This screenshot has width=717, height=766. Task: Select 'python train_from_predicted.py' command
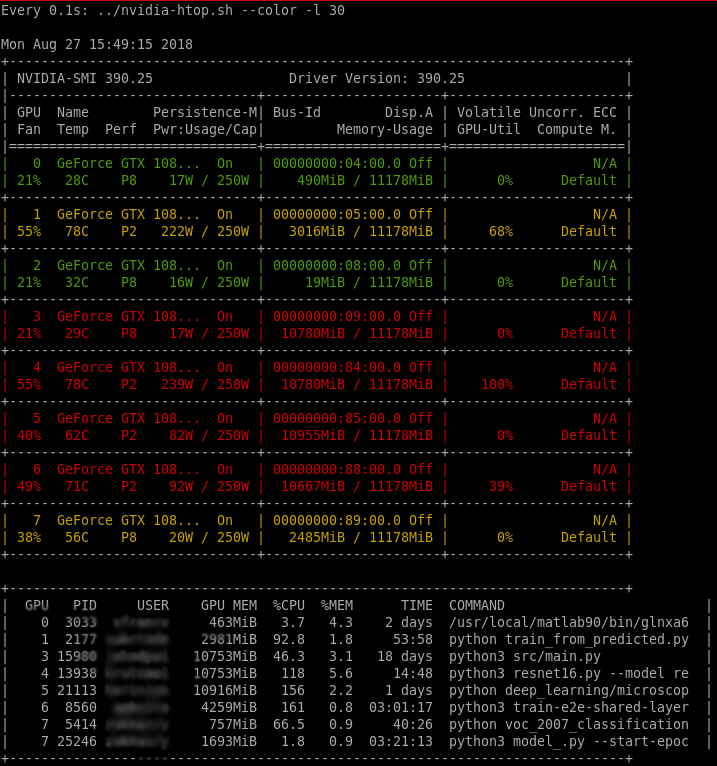pos(569,640)
